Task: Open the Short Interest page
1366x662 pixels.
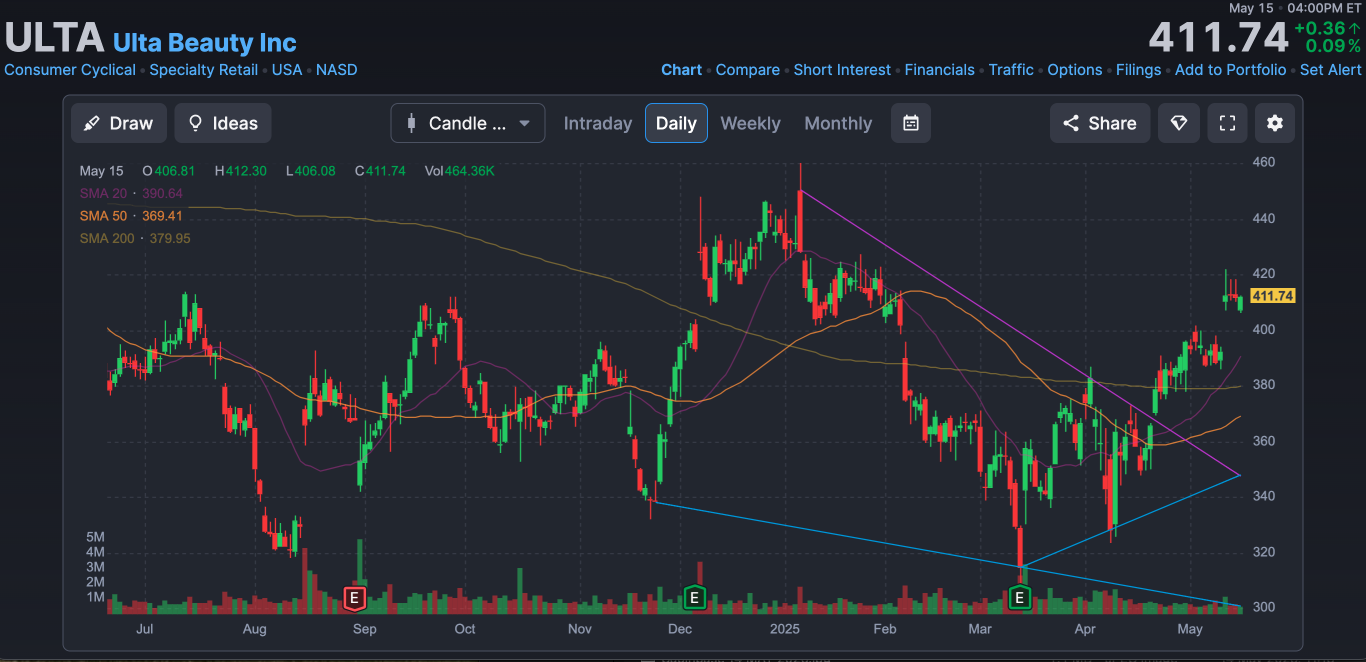Action: (842, 70)
